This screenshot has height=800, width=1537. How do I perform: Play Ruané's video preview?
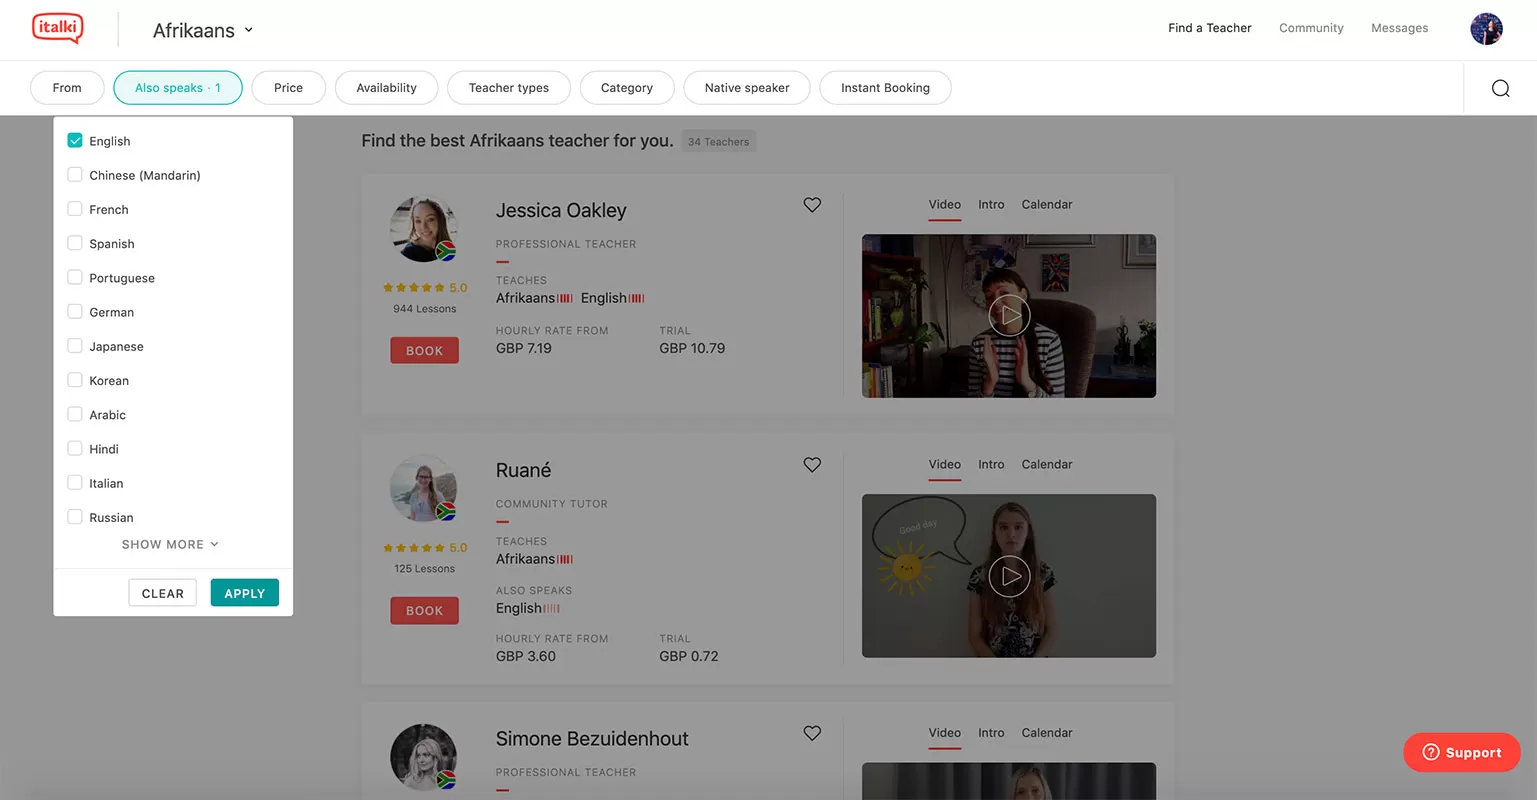pyautogui.click(x=1009, y=576)
